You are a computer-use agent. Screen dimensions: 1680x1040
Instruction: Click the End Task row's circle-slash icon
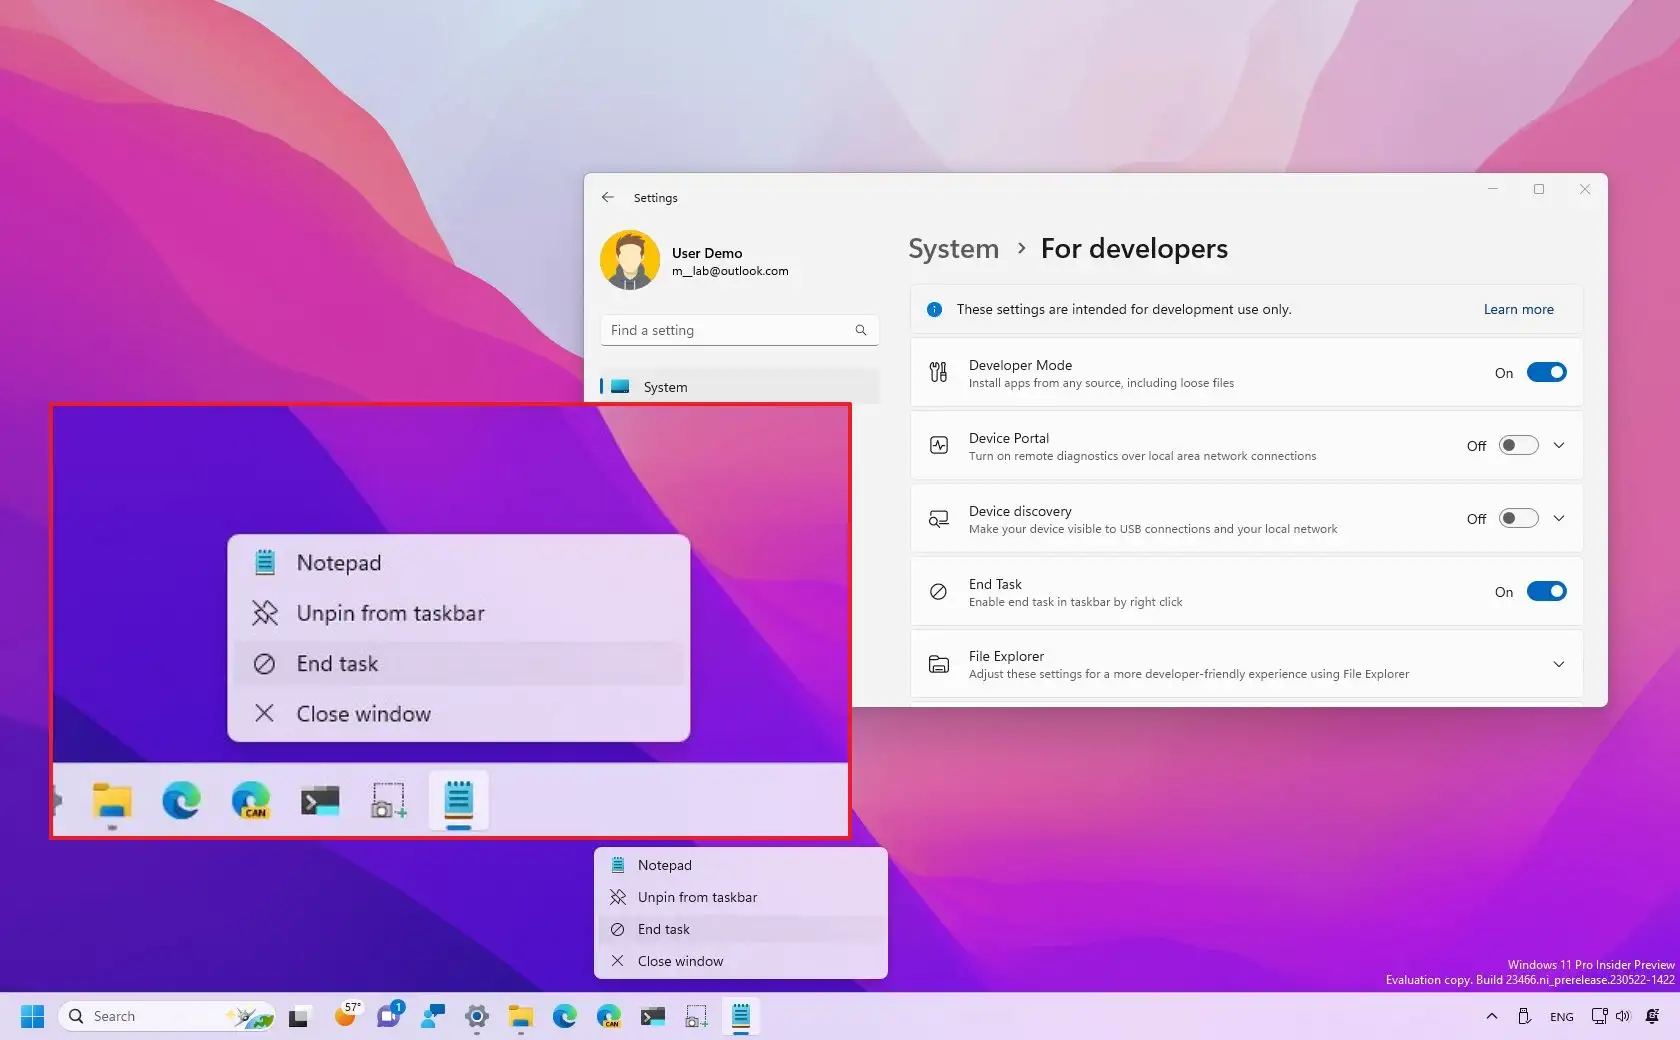pos(938,591)
